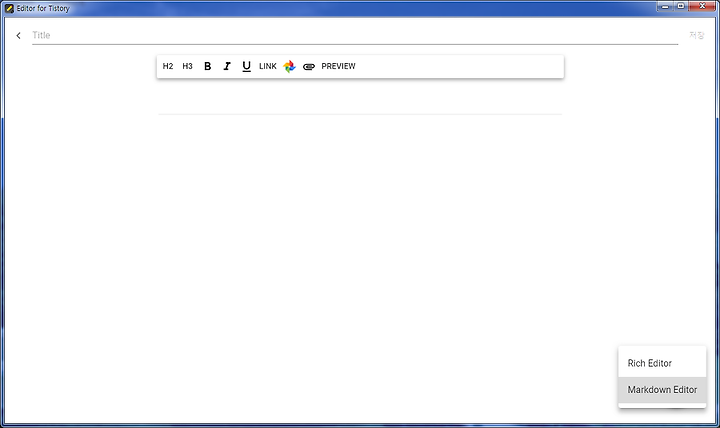Minimize the Editor for Tistory window
720x428 pixels.
[665, 6]
